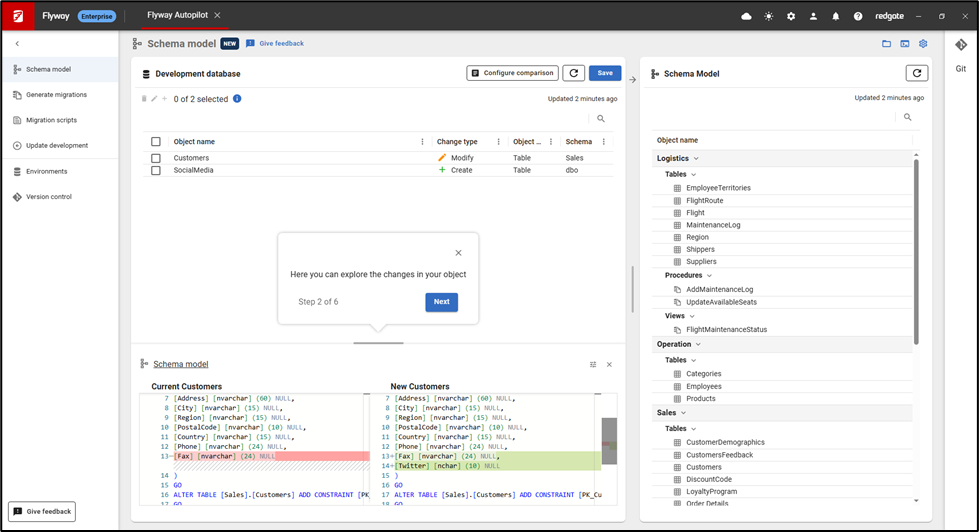979x532 pixels.
Task: Click the Git icon in right sidebar
Action: click(961, 45)
